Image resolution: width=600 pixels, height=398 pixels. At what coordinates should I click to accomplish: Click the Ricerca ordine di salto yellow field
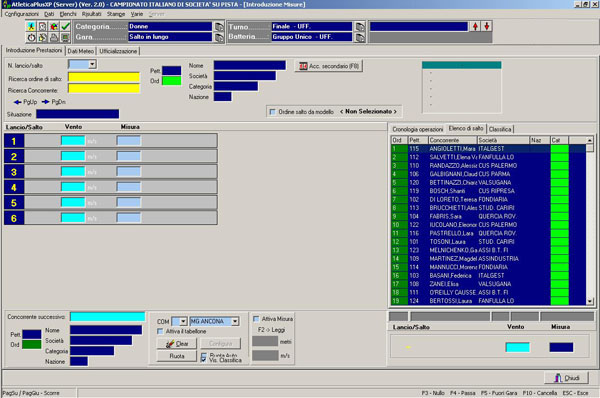[x=104, y=77]
